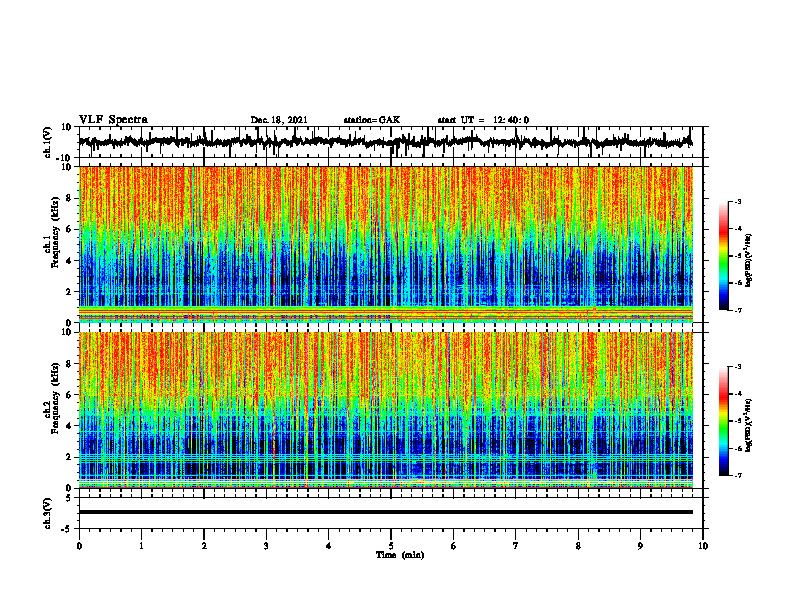Viewport: 792px width, 612px height.
Task: Click the "-3" label on ch.2 color scale
Action: [x=738, y=367]
